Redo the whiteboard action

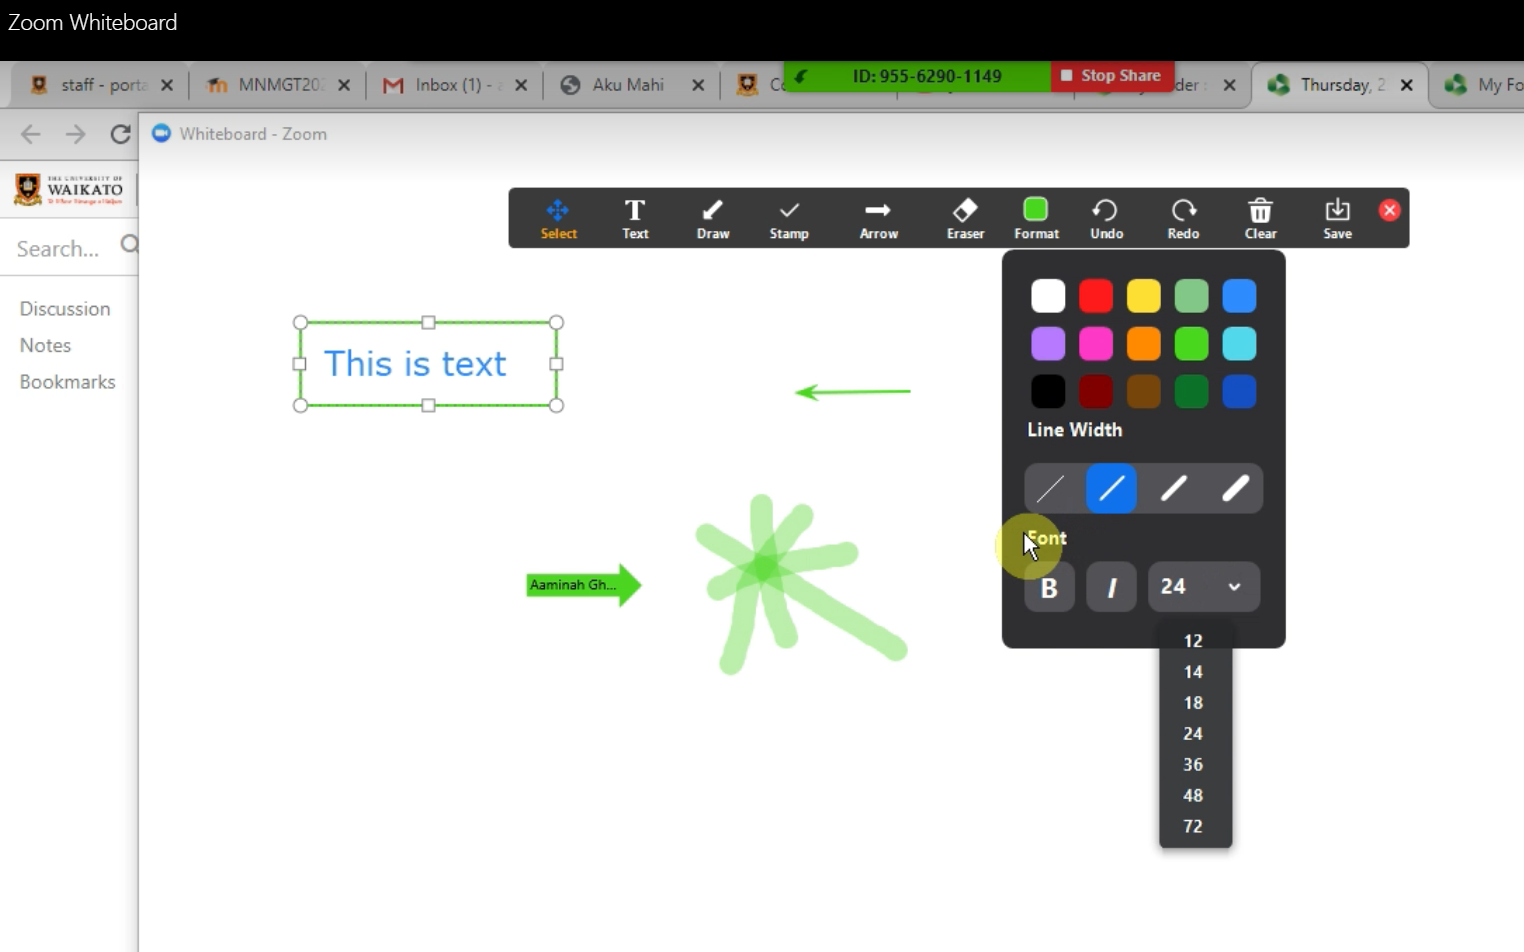pos(1183,219)
